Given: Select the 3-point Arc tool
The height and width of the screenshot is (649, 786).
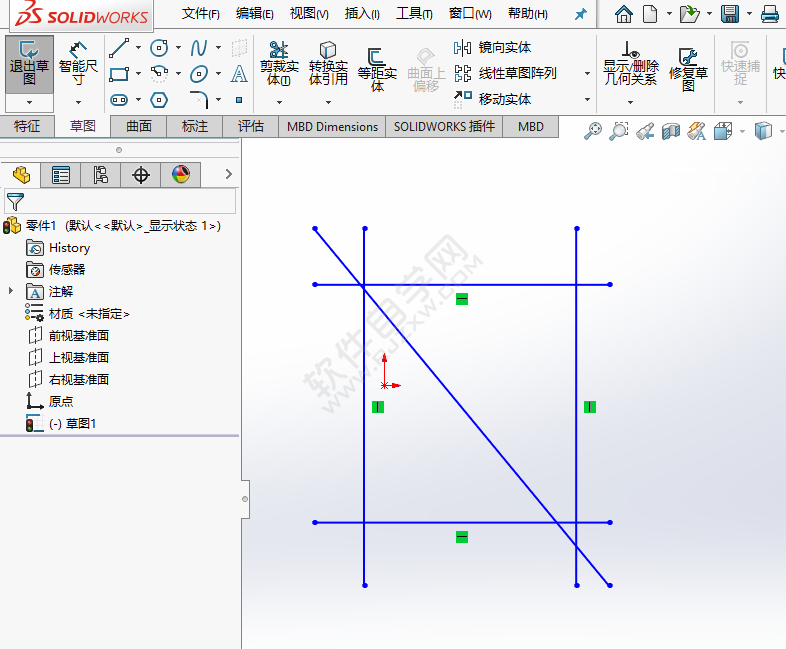Looking at the screenshot, I should click(x=159, y=74).
